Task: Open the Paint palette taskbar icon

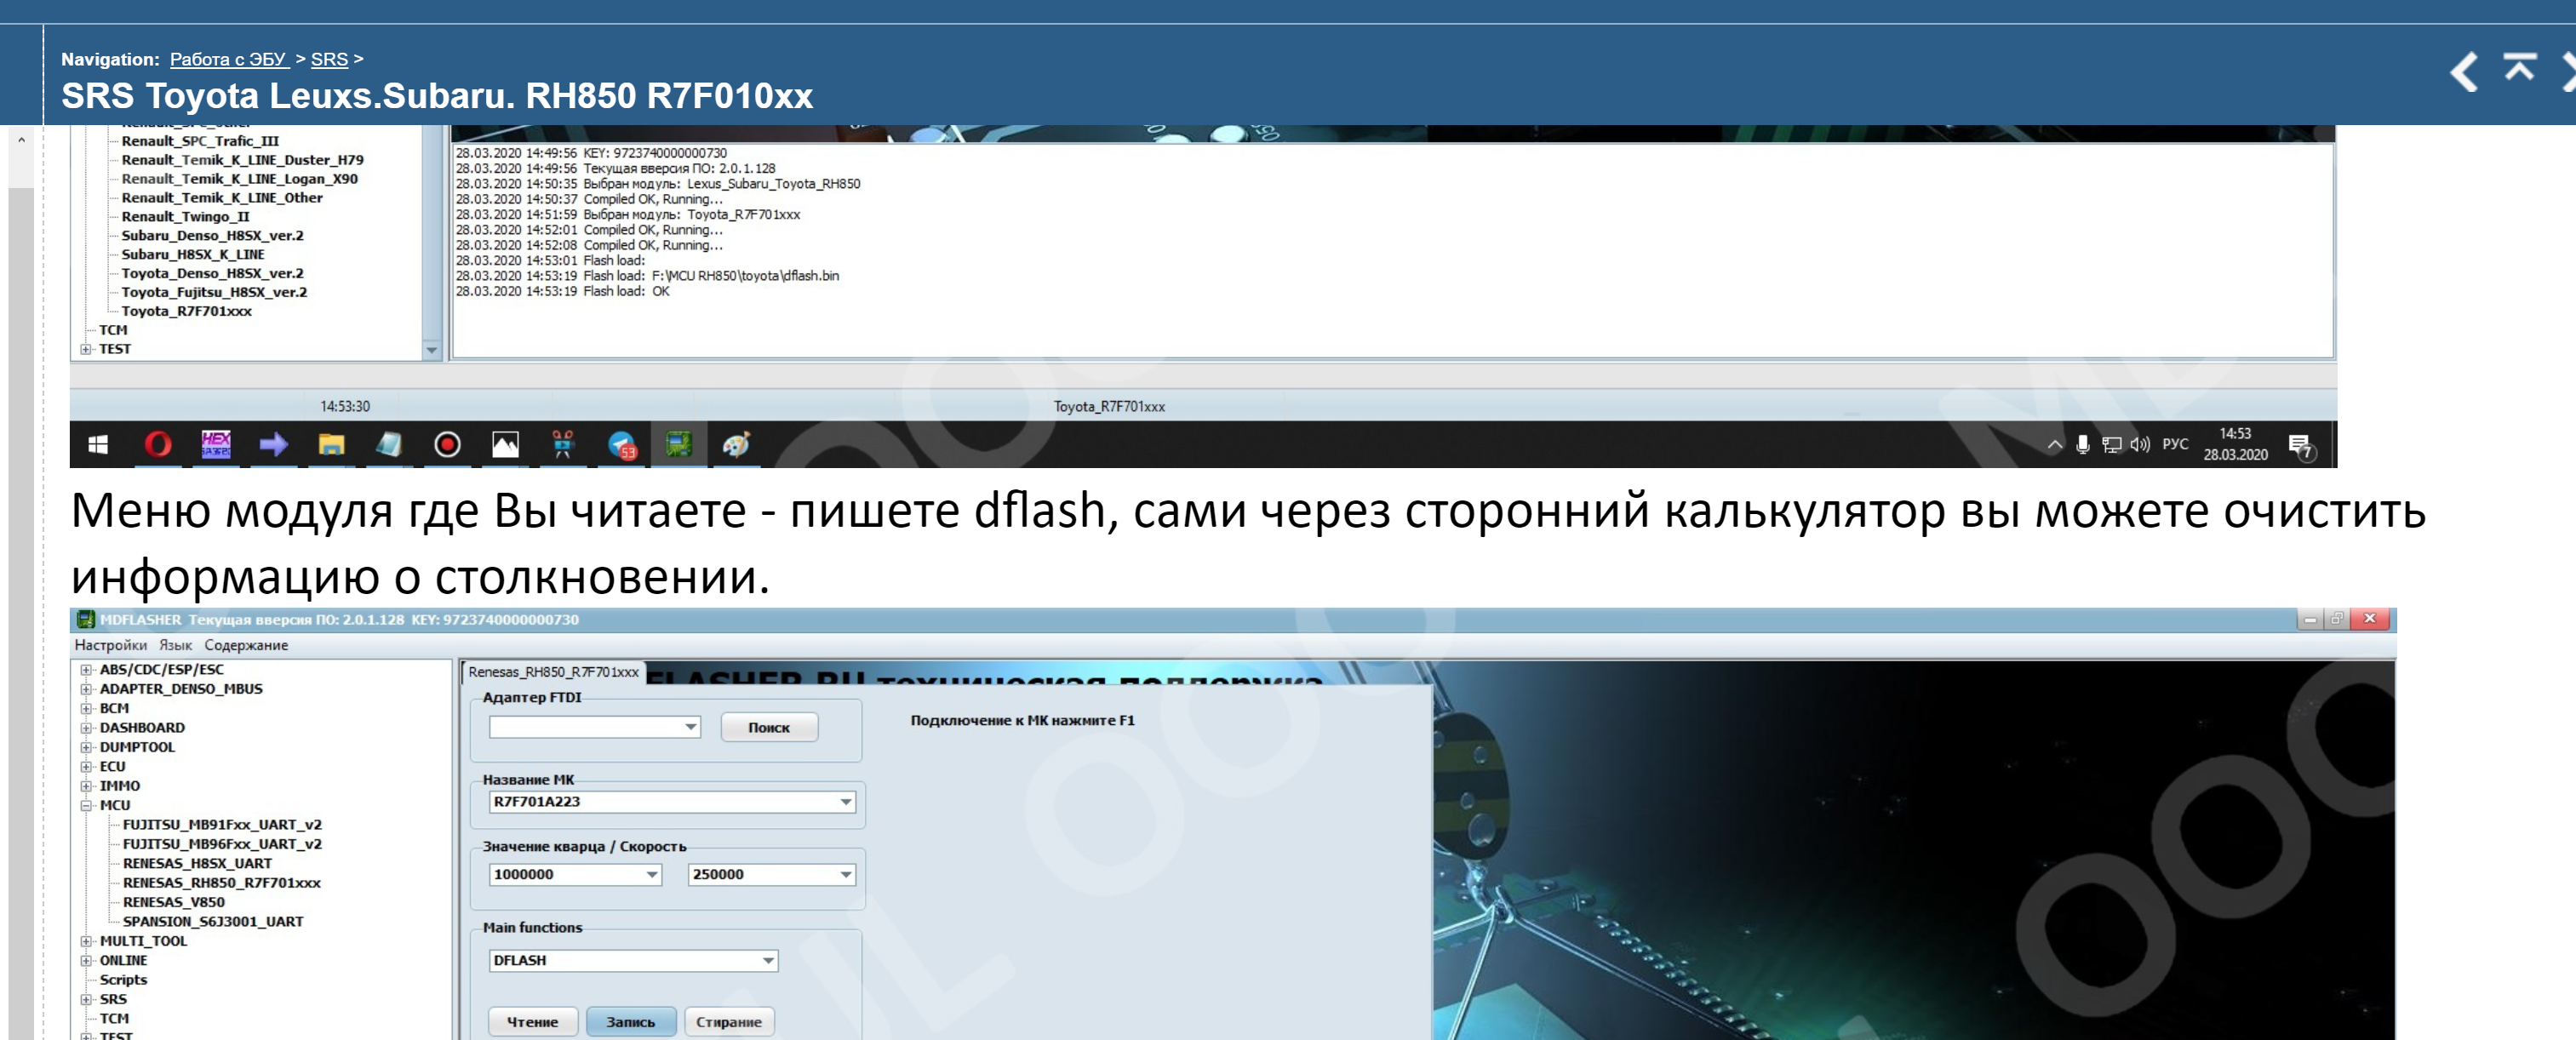Action: [737, 445]
